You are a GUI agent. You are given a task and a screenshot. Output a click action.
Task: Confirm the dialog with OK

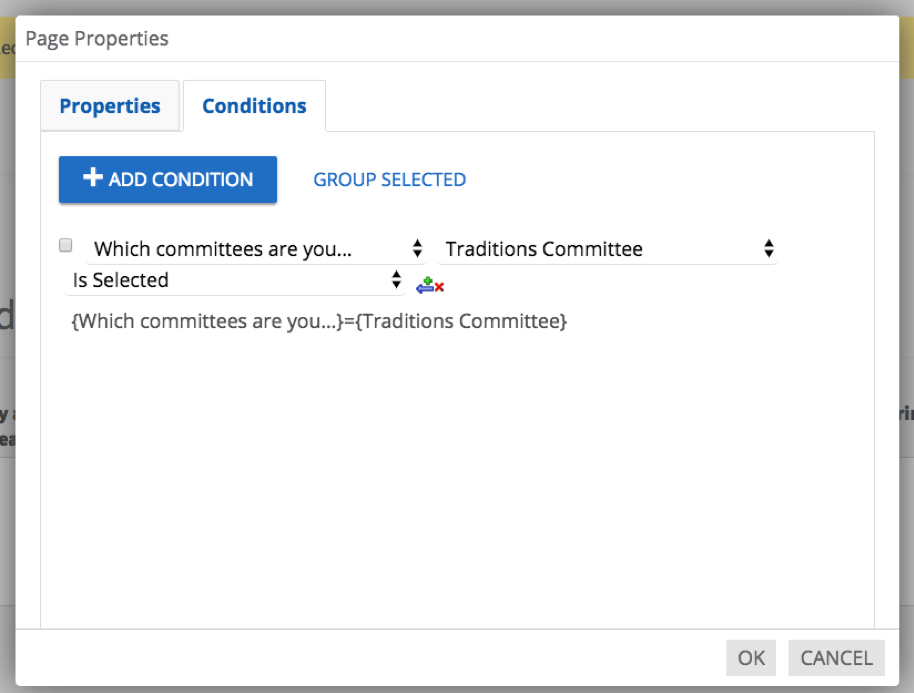[x=751, y=658]
